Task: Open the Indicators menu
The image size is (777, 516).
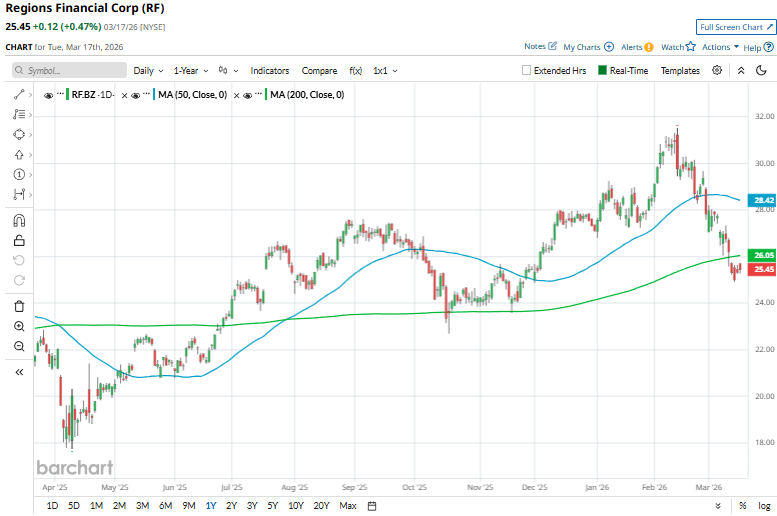Action: point(269,71)
